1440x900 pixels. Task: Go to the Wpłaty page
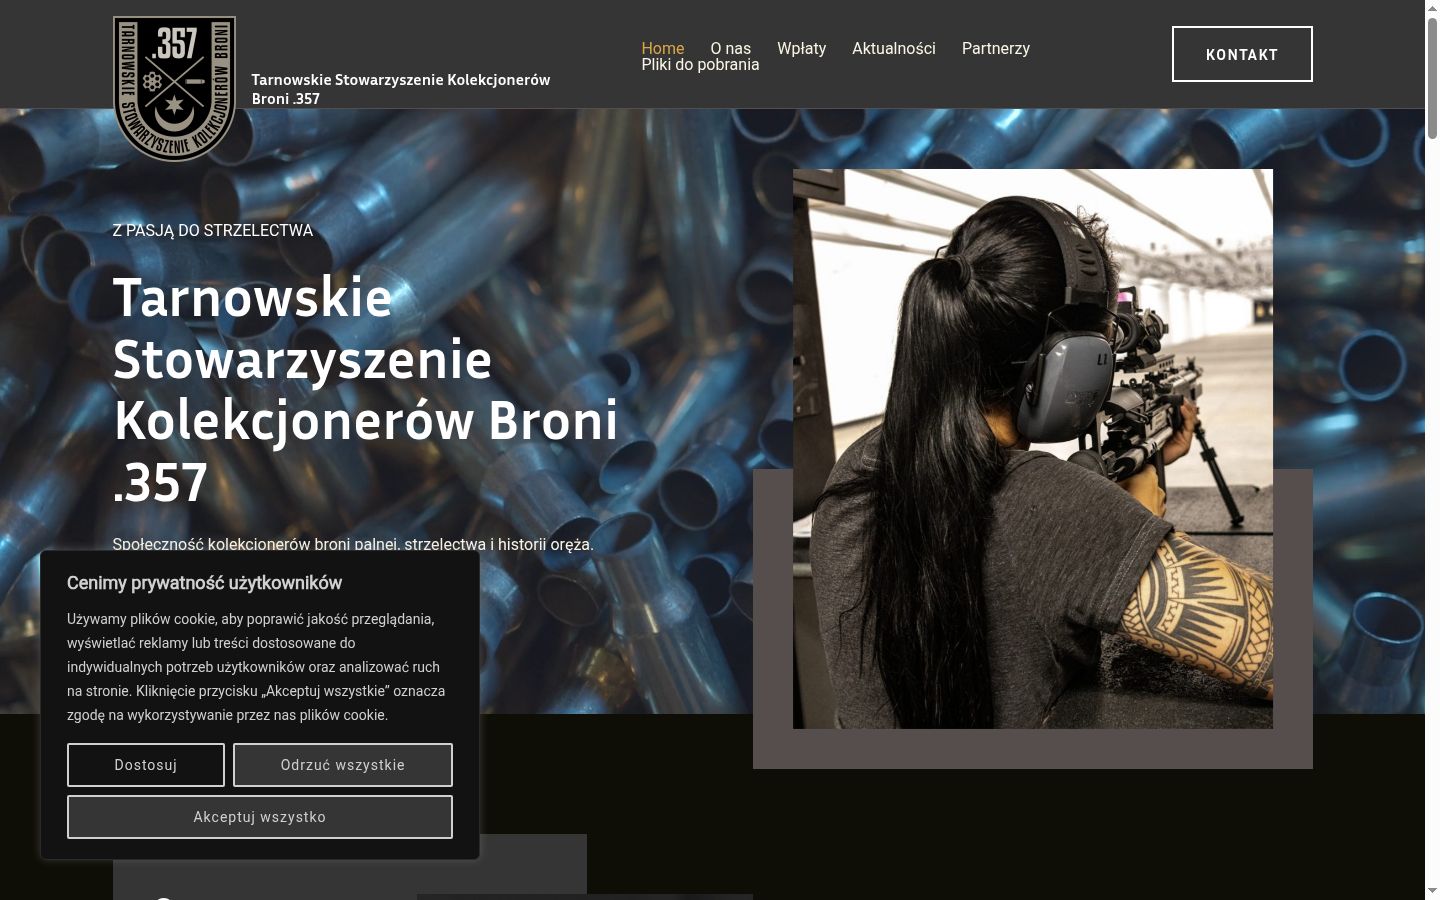click(x=802, y=48)
